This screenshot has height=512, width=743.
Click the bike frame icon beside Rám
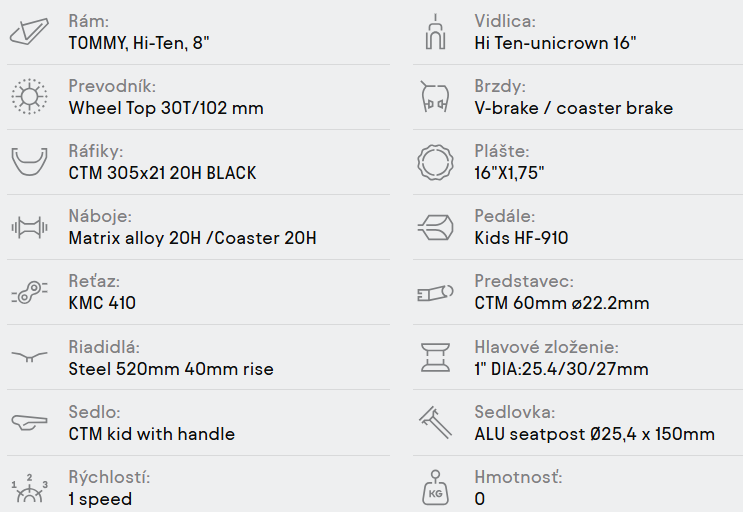[x=28, y=32]
